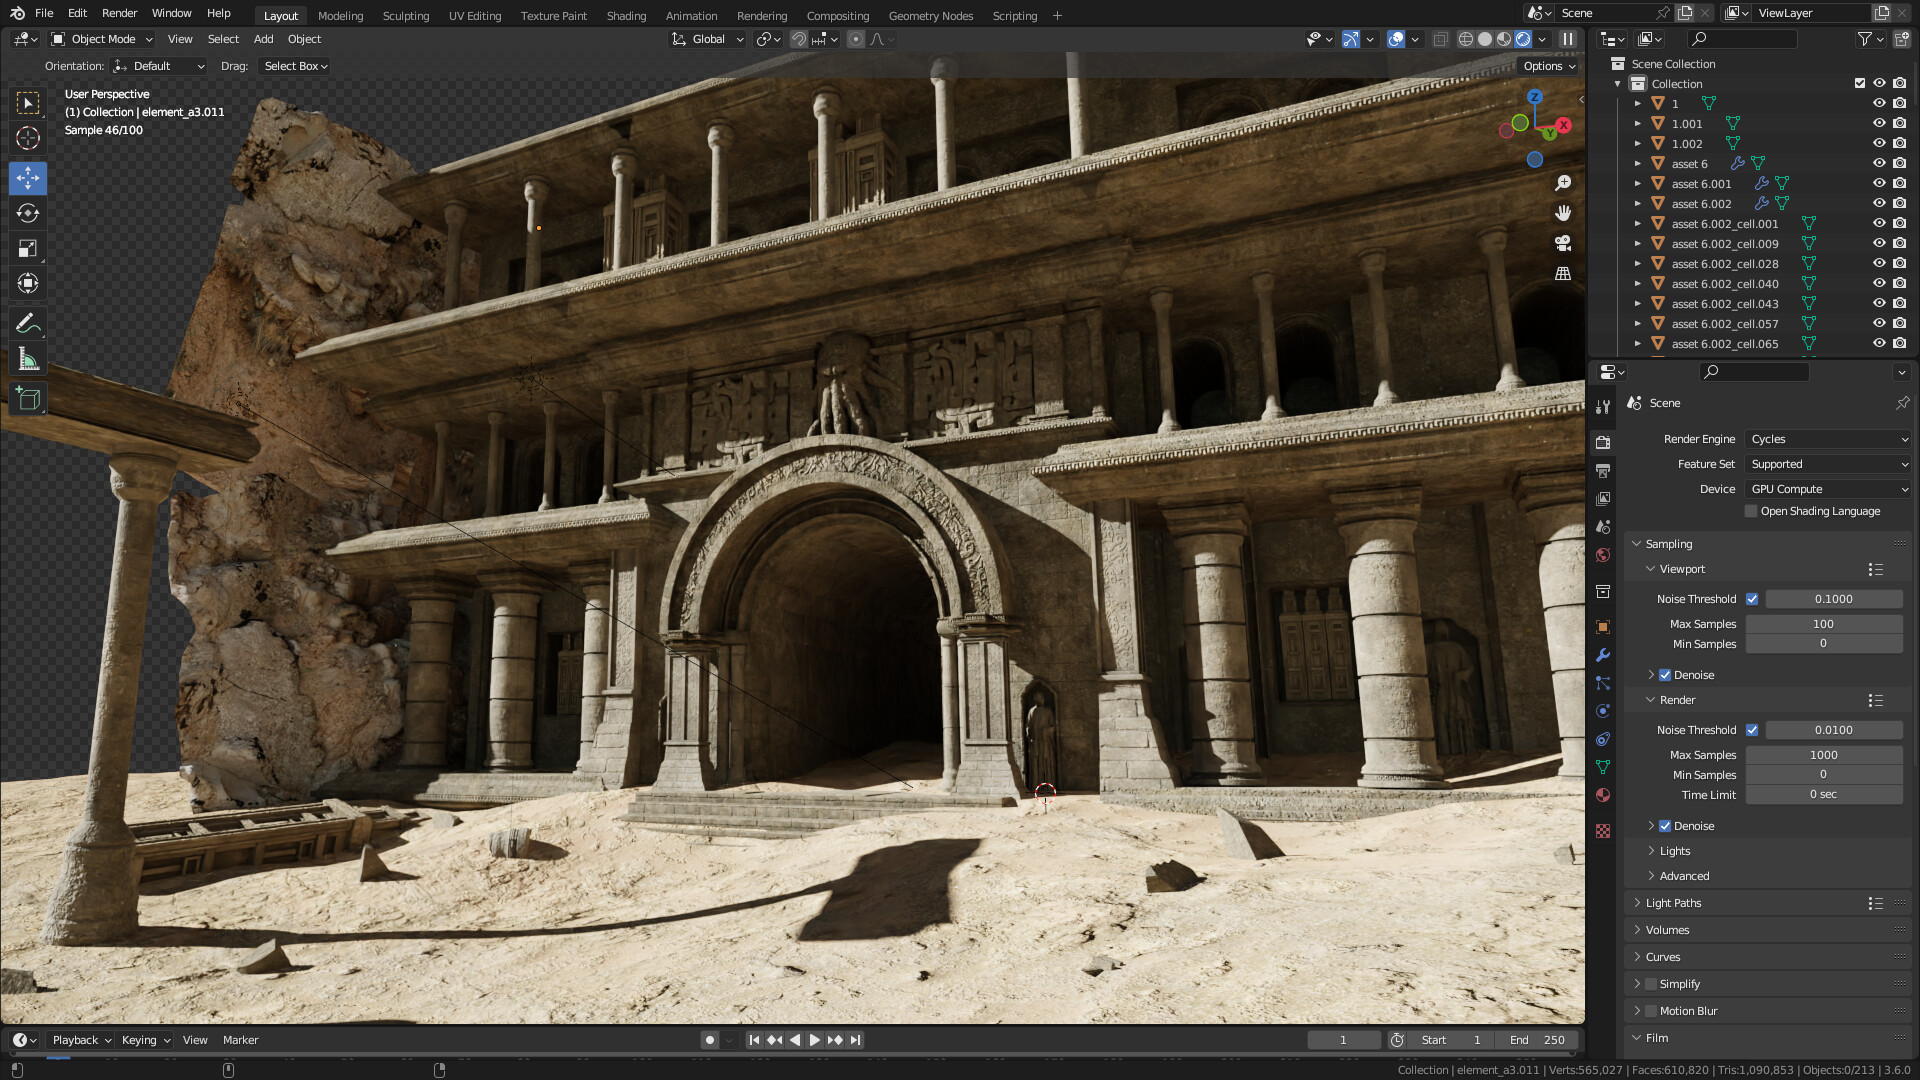
Task: Jump to the last frame in timeline
Action: tap(855, 1039)
